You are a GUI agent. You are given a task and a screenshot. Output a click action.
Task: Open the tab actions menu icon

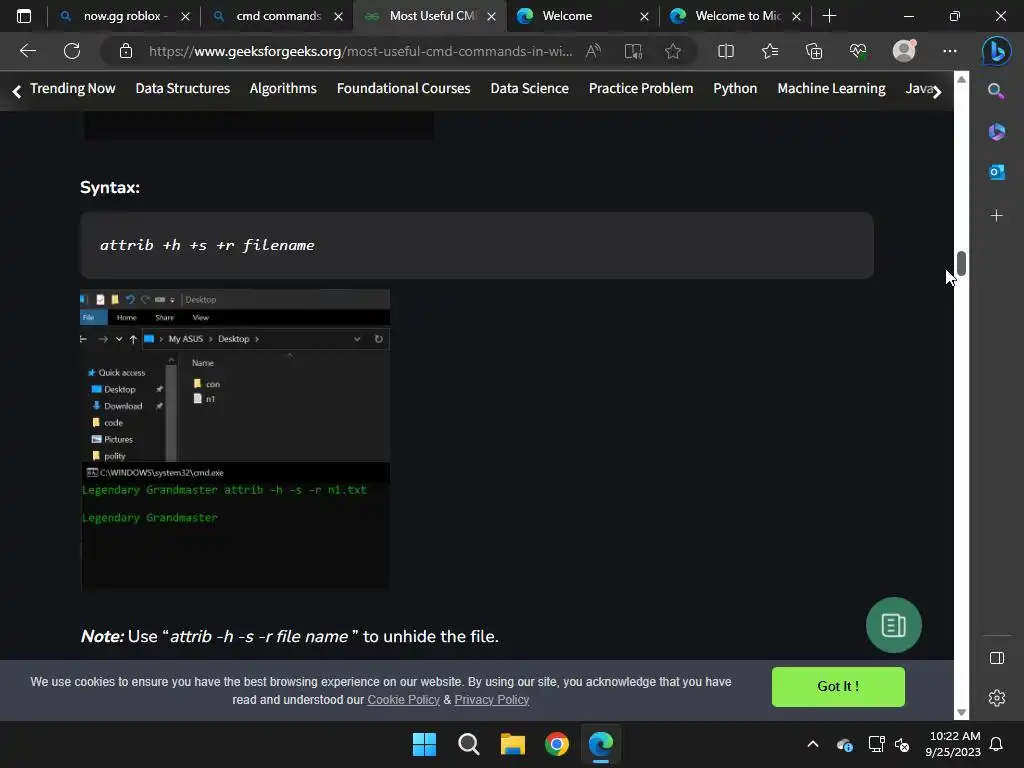[x=24, y=16]
